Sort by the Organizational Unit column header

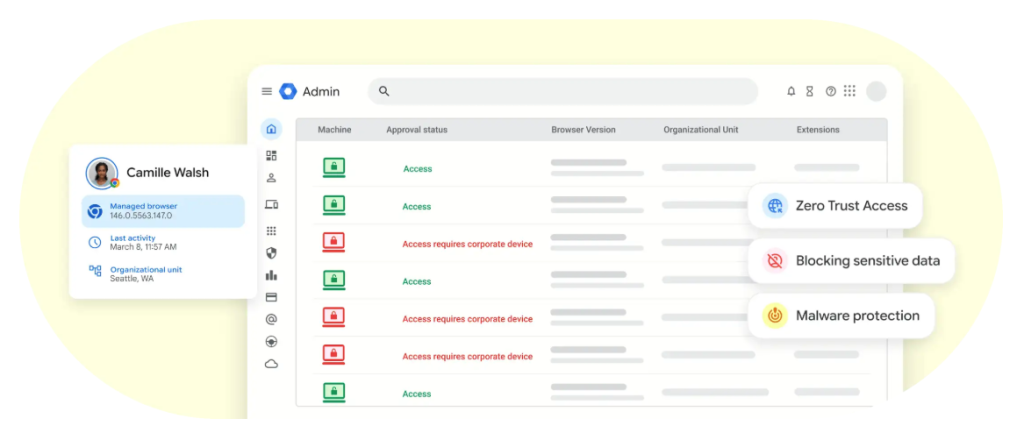pos(701,130)
